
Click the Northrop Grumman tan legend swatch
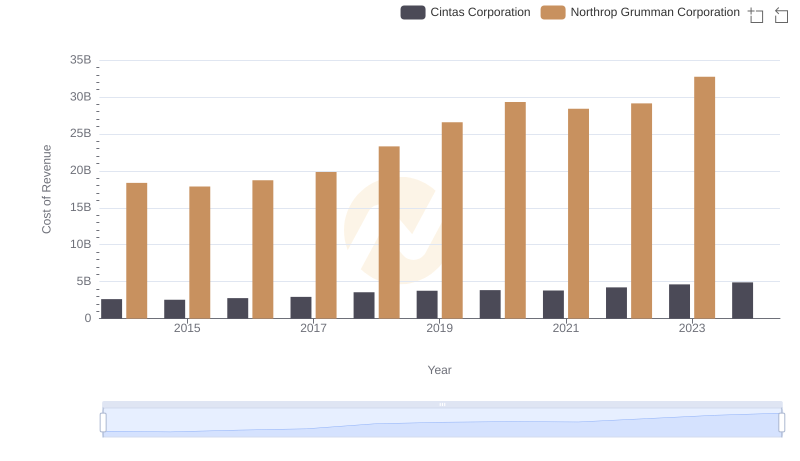553,12
